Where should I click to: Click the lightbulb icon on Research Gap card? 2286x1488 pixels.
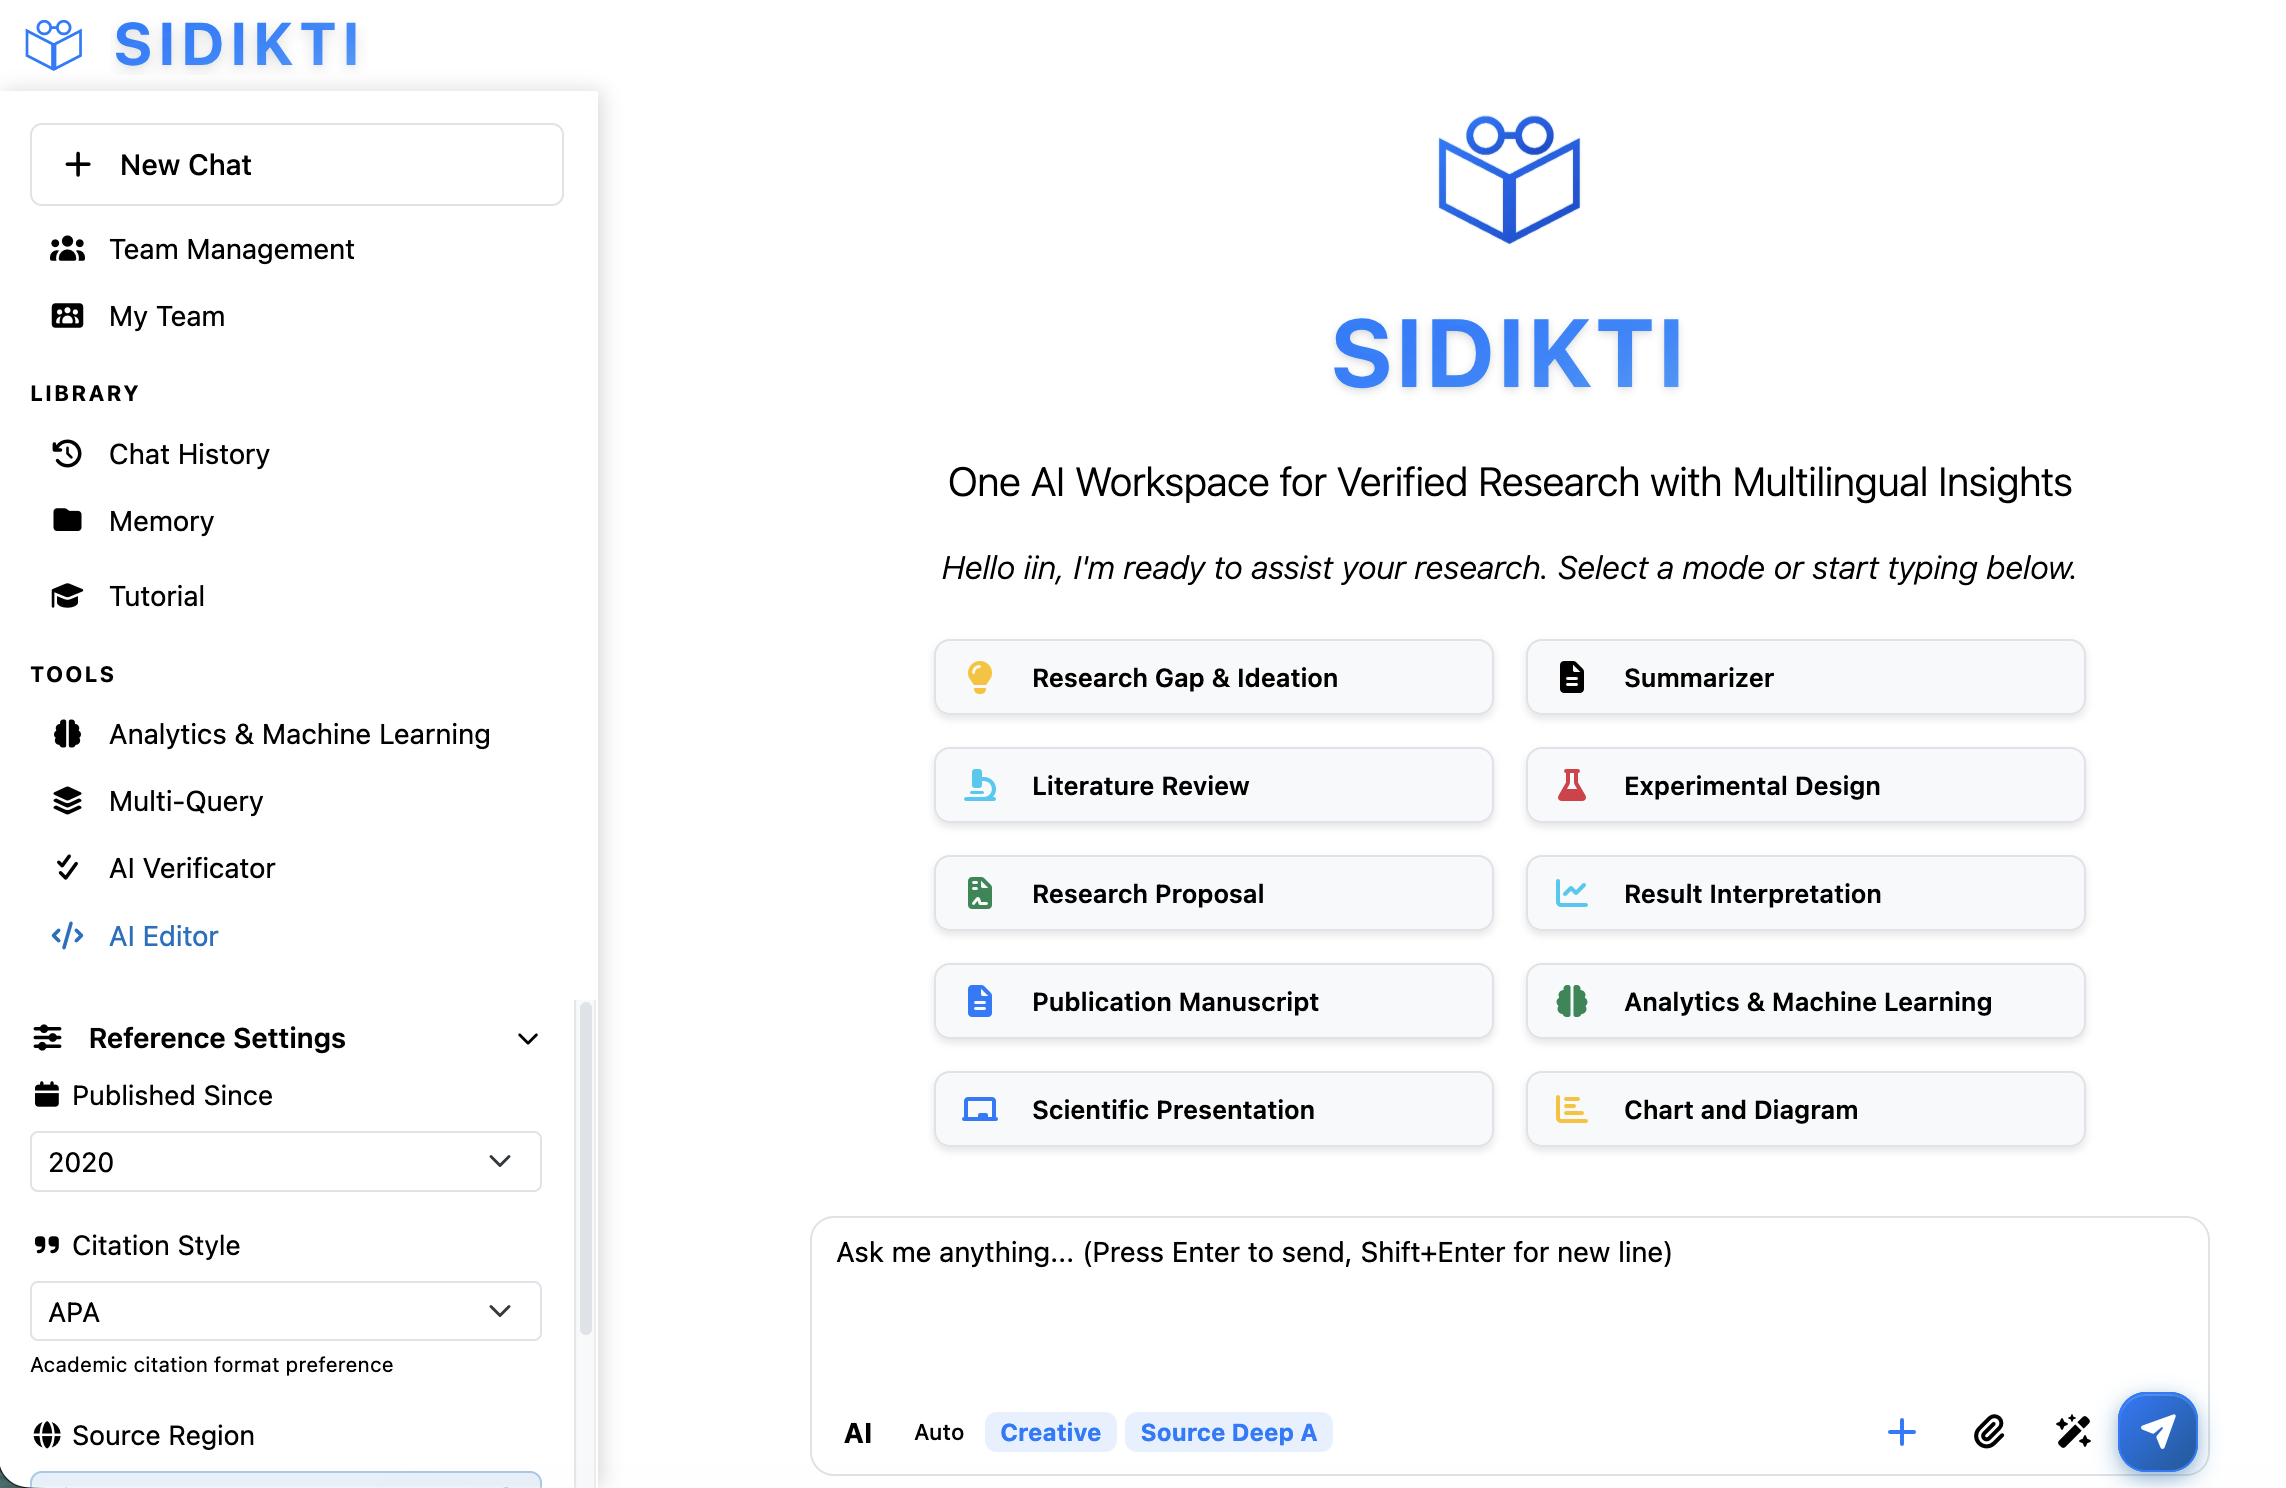point(980,677)
